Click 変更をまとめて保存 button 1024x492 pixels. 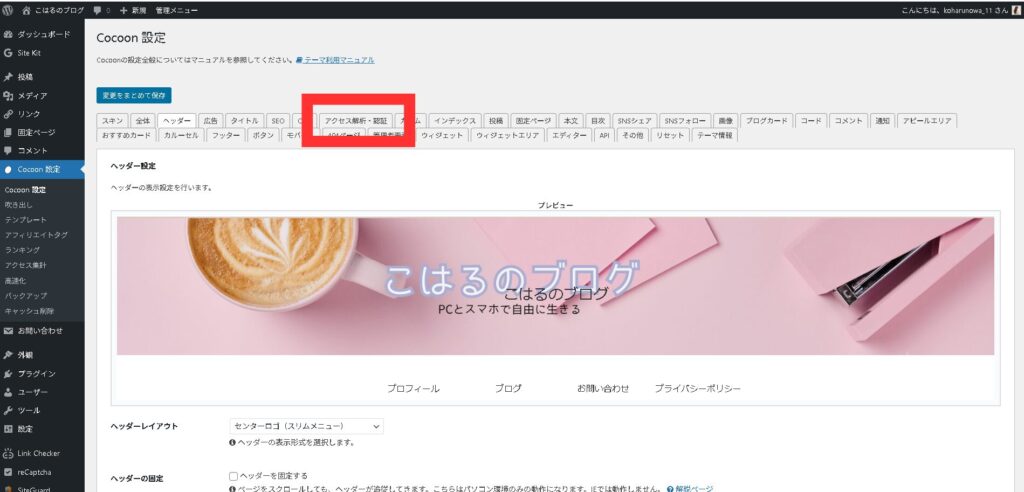pyautogui.click(x=134, y=95)
